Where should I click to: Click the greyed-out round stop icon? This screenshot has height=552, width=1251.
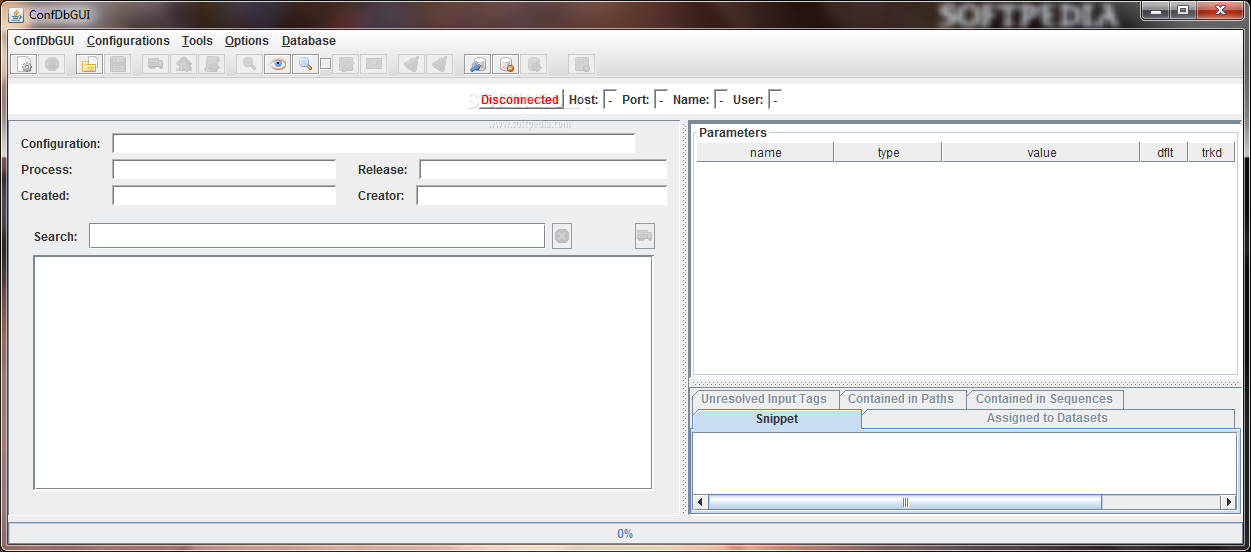52,64
